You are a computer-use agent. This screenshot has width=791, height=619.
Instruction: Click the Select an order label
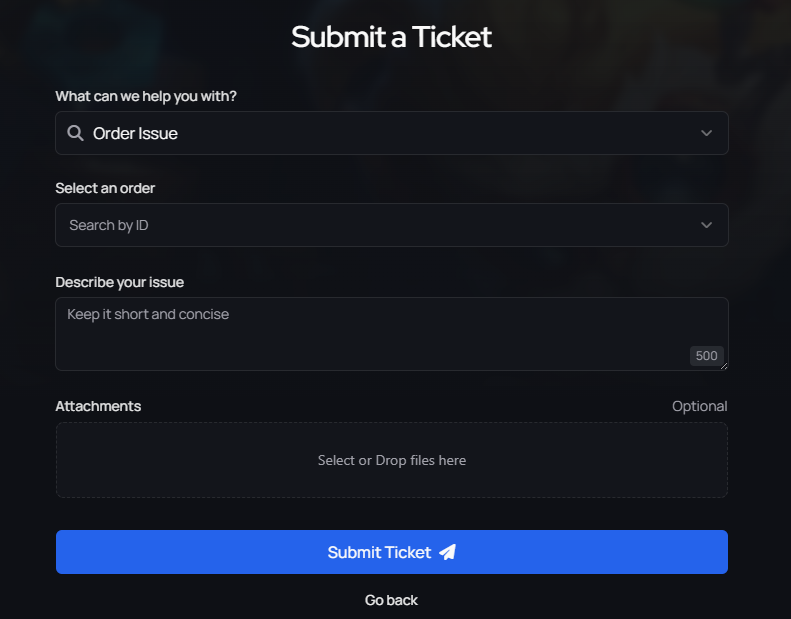coord(105,188)
